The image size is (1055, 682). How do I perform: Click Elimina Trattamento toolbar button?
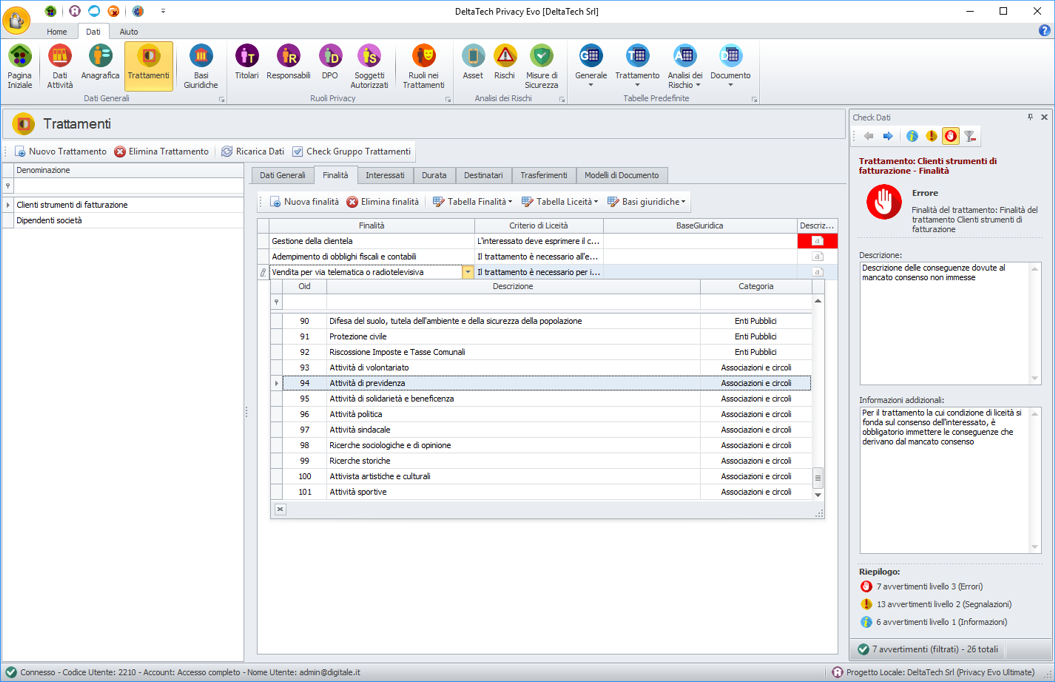coord(161,151)
